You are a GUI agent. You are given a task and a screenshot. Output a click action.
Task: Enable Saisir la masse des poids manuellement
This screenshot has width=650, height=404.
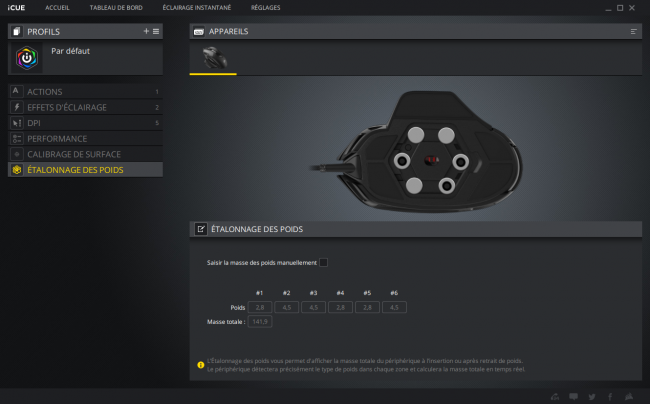pyautogui.click(x=323, y=262)
